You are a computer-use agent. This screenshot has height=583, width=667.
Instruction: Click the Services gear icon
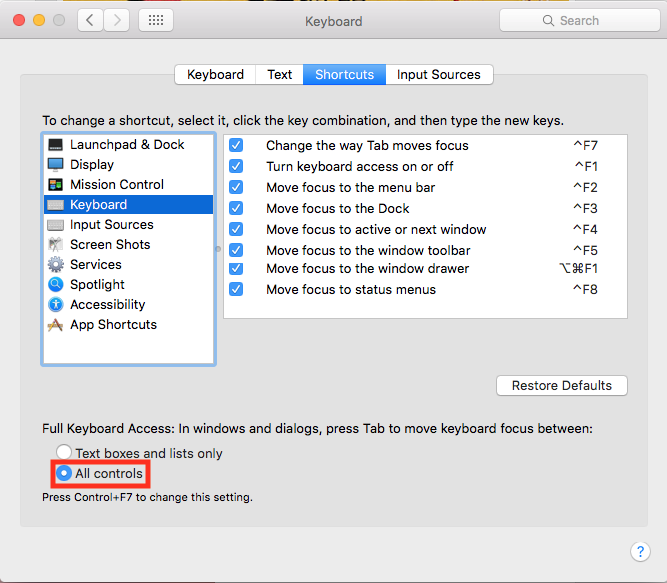pos(55,264)
